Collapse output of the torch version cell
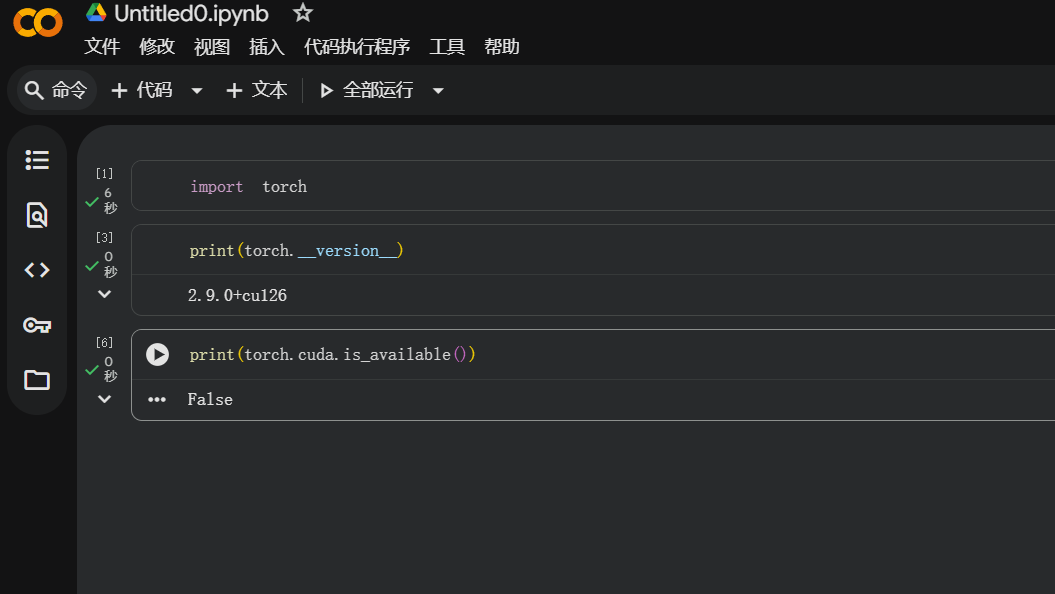This screenshot has height=594, width=1055. pos(104,294)
